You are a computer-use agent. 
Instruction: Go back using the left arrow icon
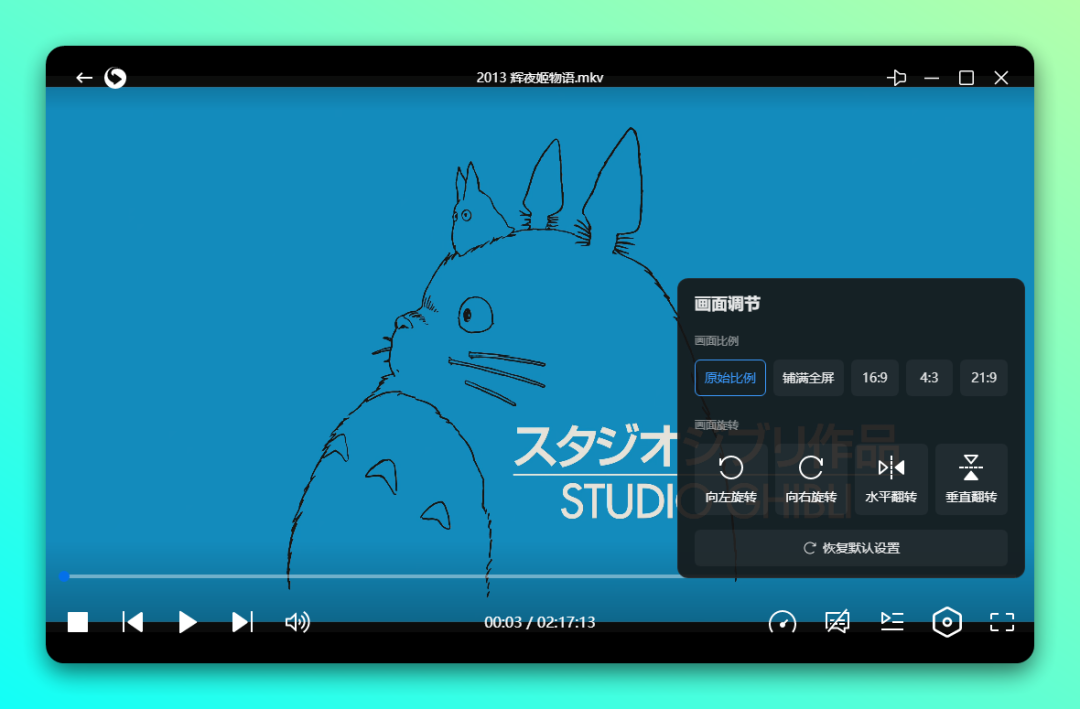(84, 78)
